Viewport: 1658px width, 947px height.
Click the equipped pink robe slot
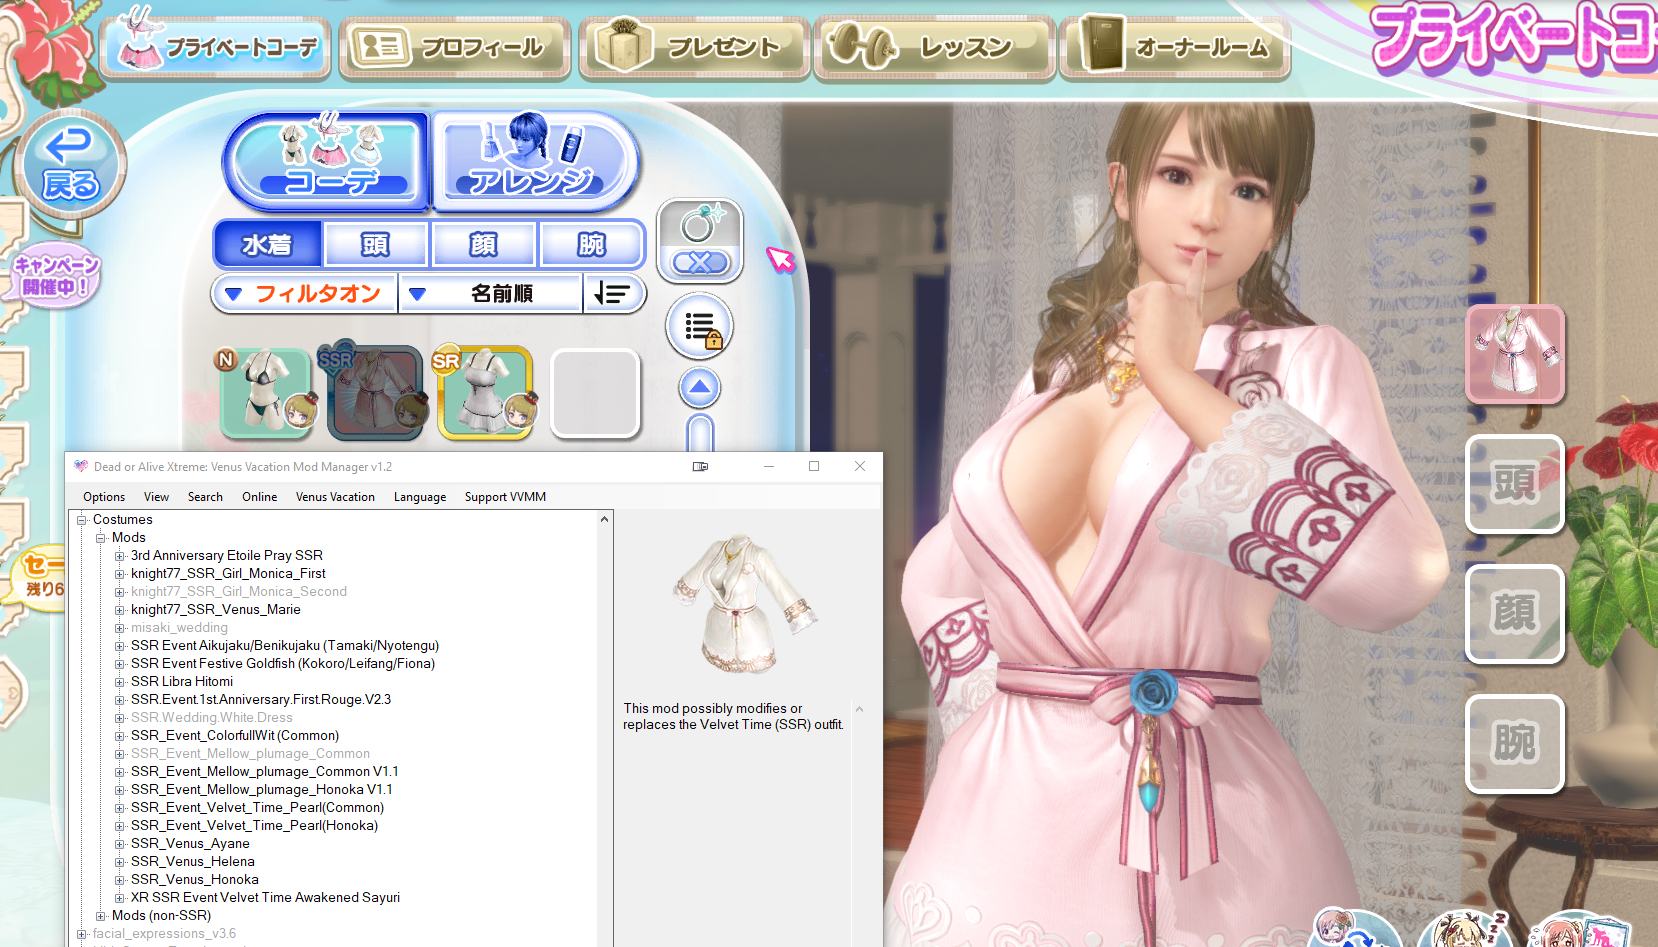[1515, 354]
